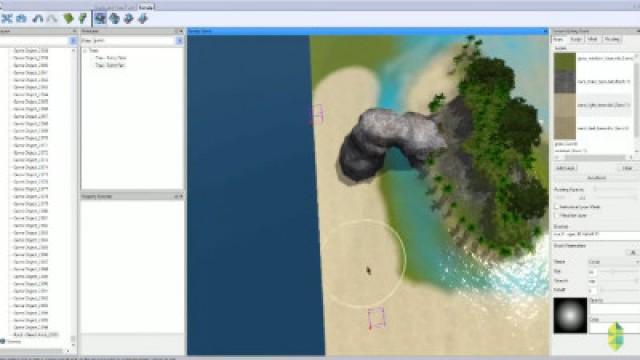The width and height of the screenshot is (640, 360).
Task: Open the brush Shape dropdown
Action: (x=613, y=262)
